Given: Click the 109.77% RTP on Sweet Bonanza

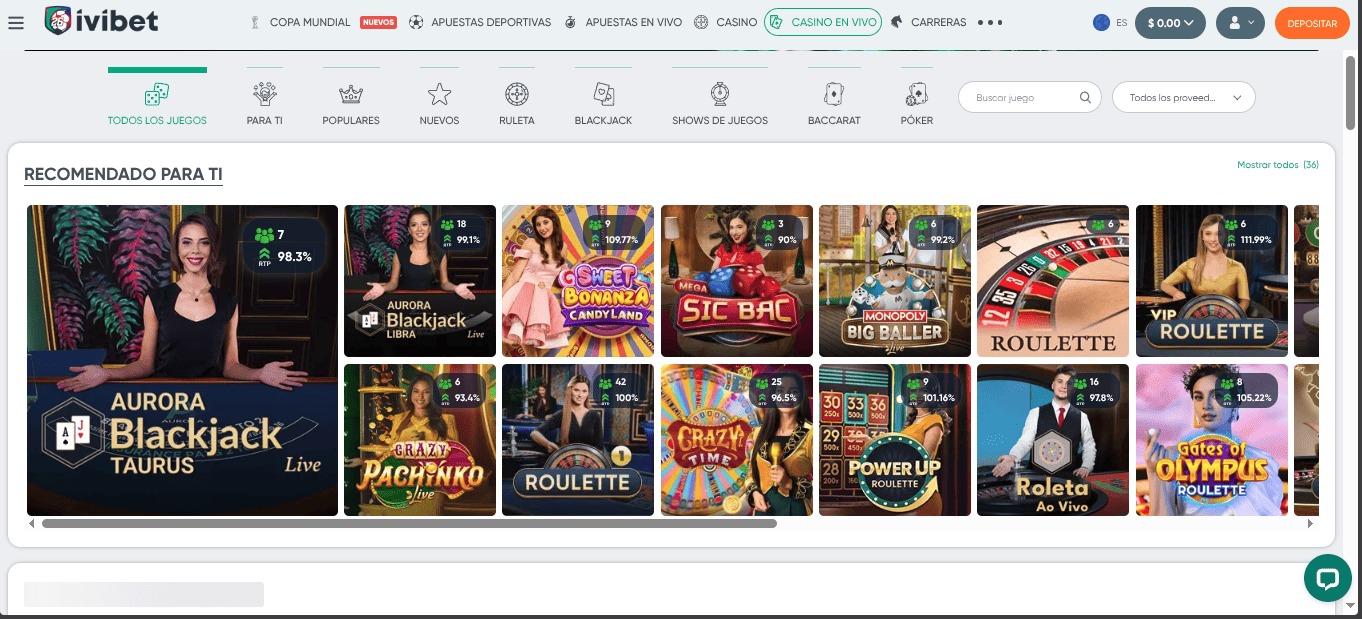Looking at the screenshot, I should (x=621, y=240).
